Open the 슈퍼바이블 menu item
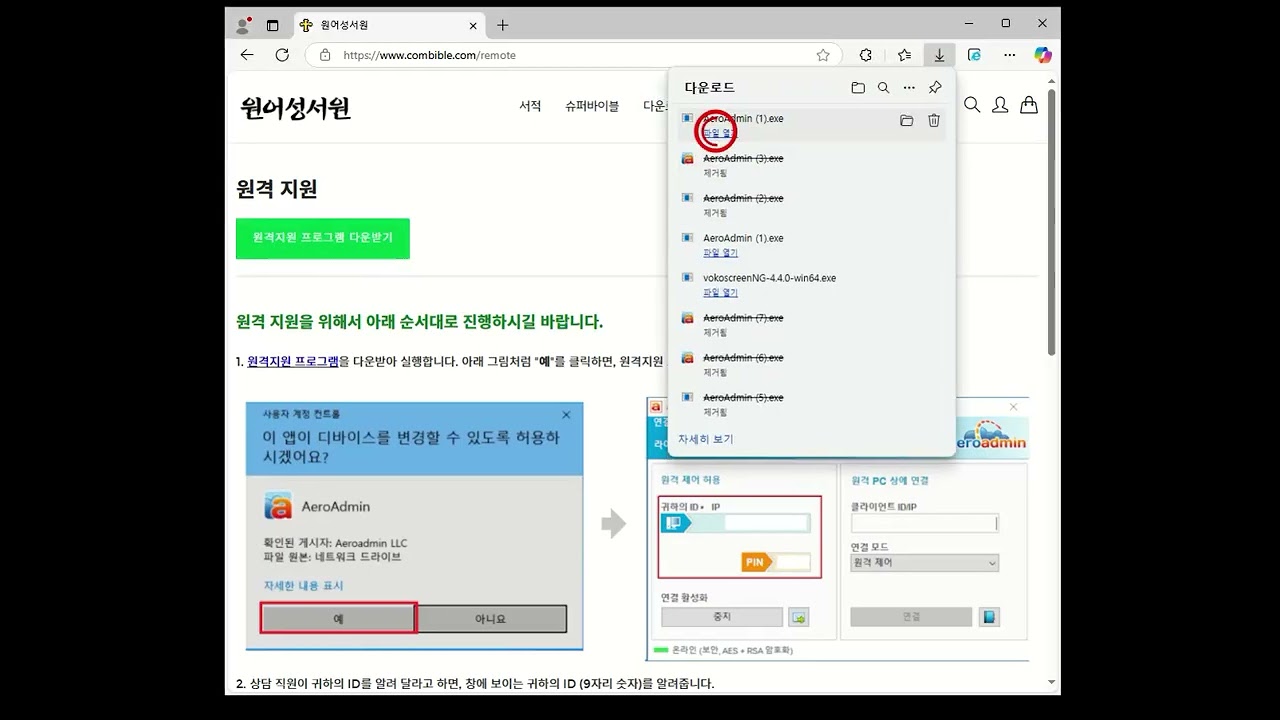The height and width of the screenshot is (720, 1280). point(592,106)
